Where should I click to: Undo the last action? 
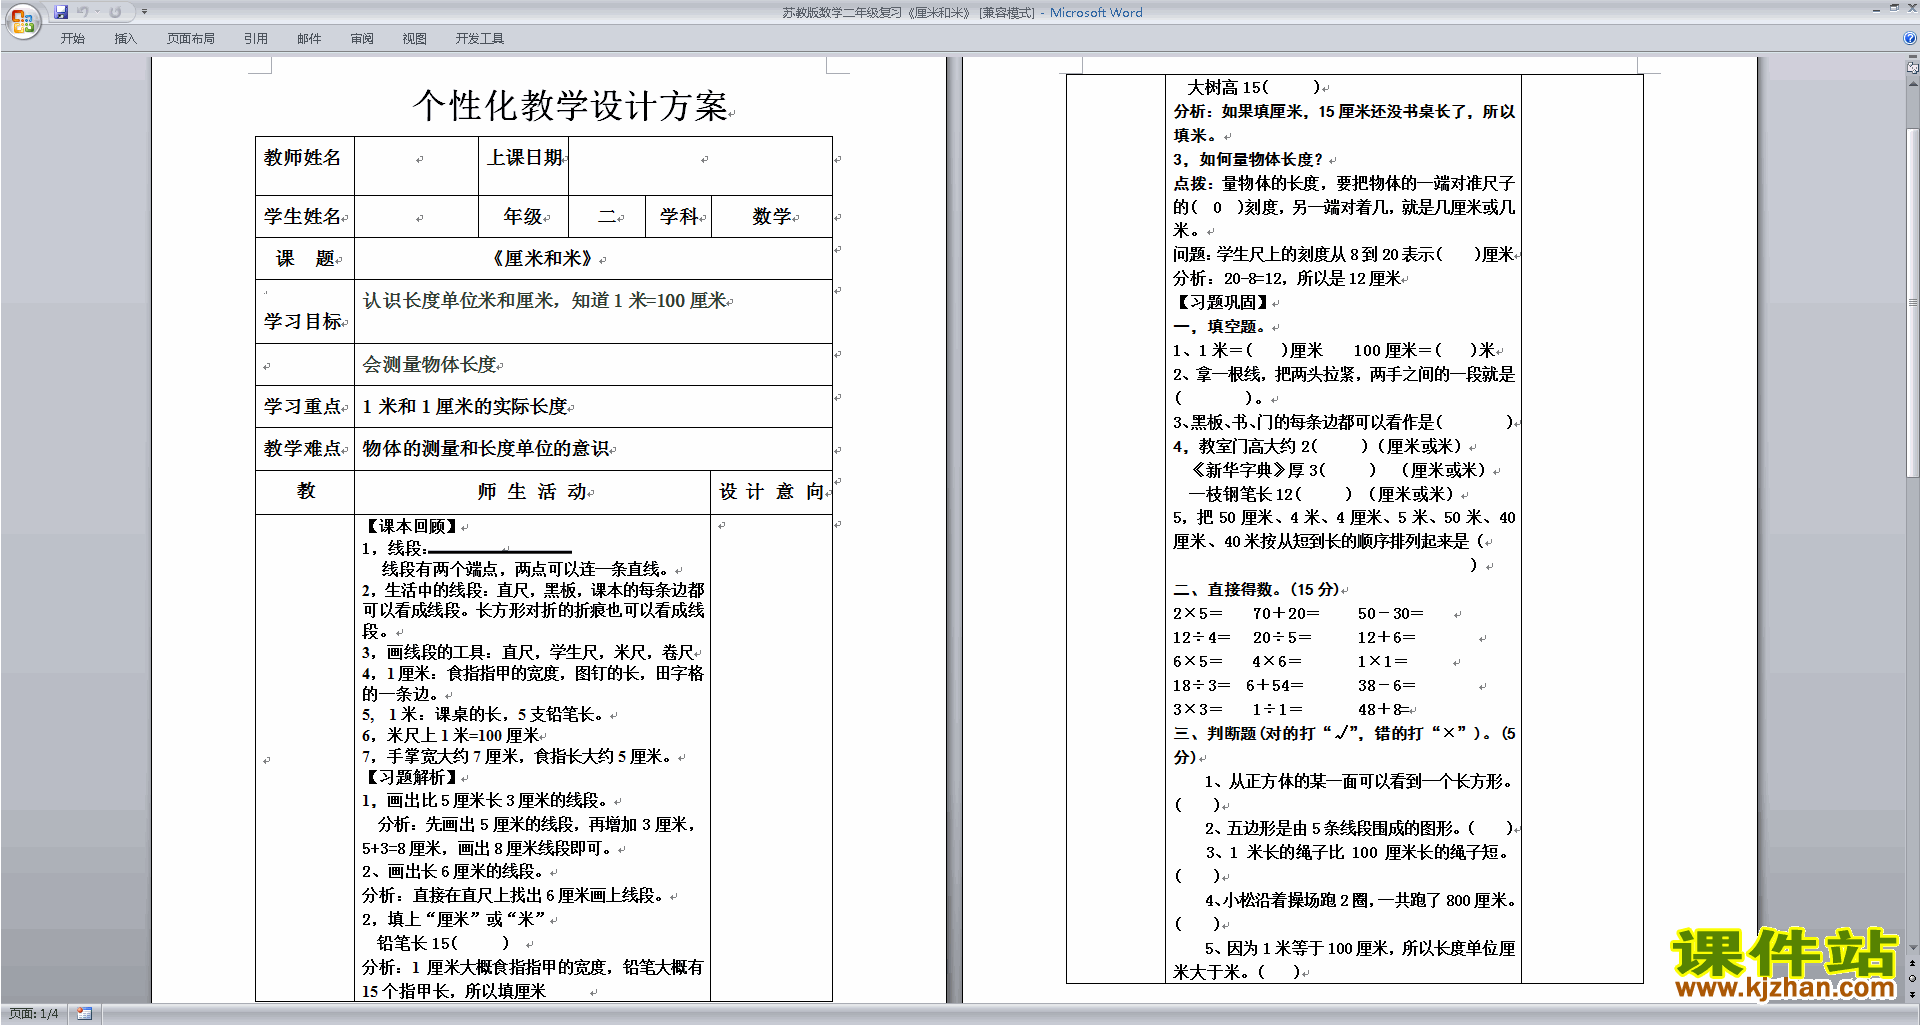pos(83,12)
